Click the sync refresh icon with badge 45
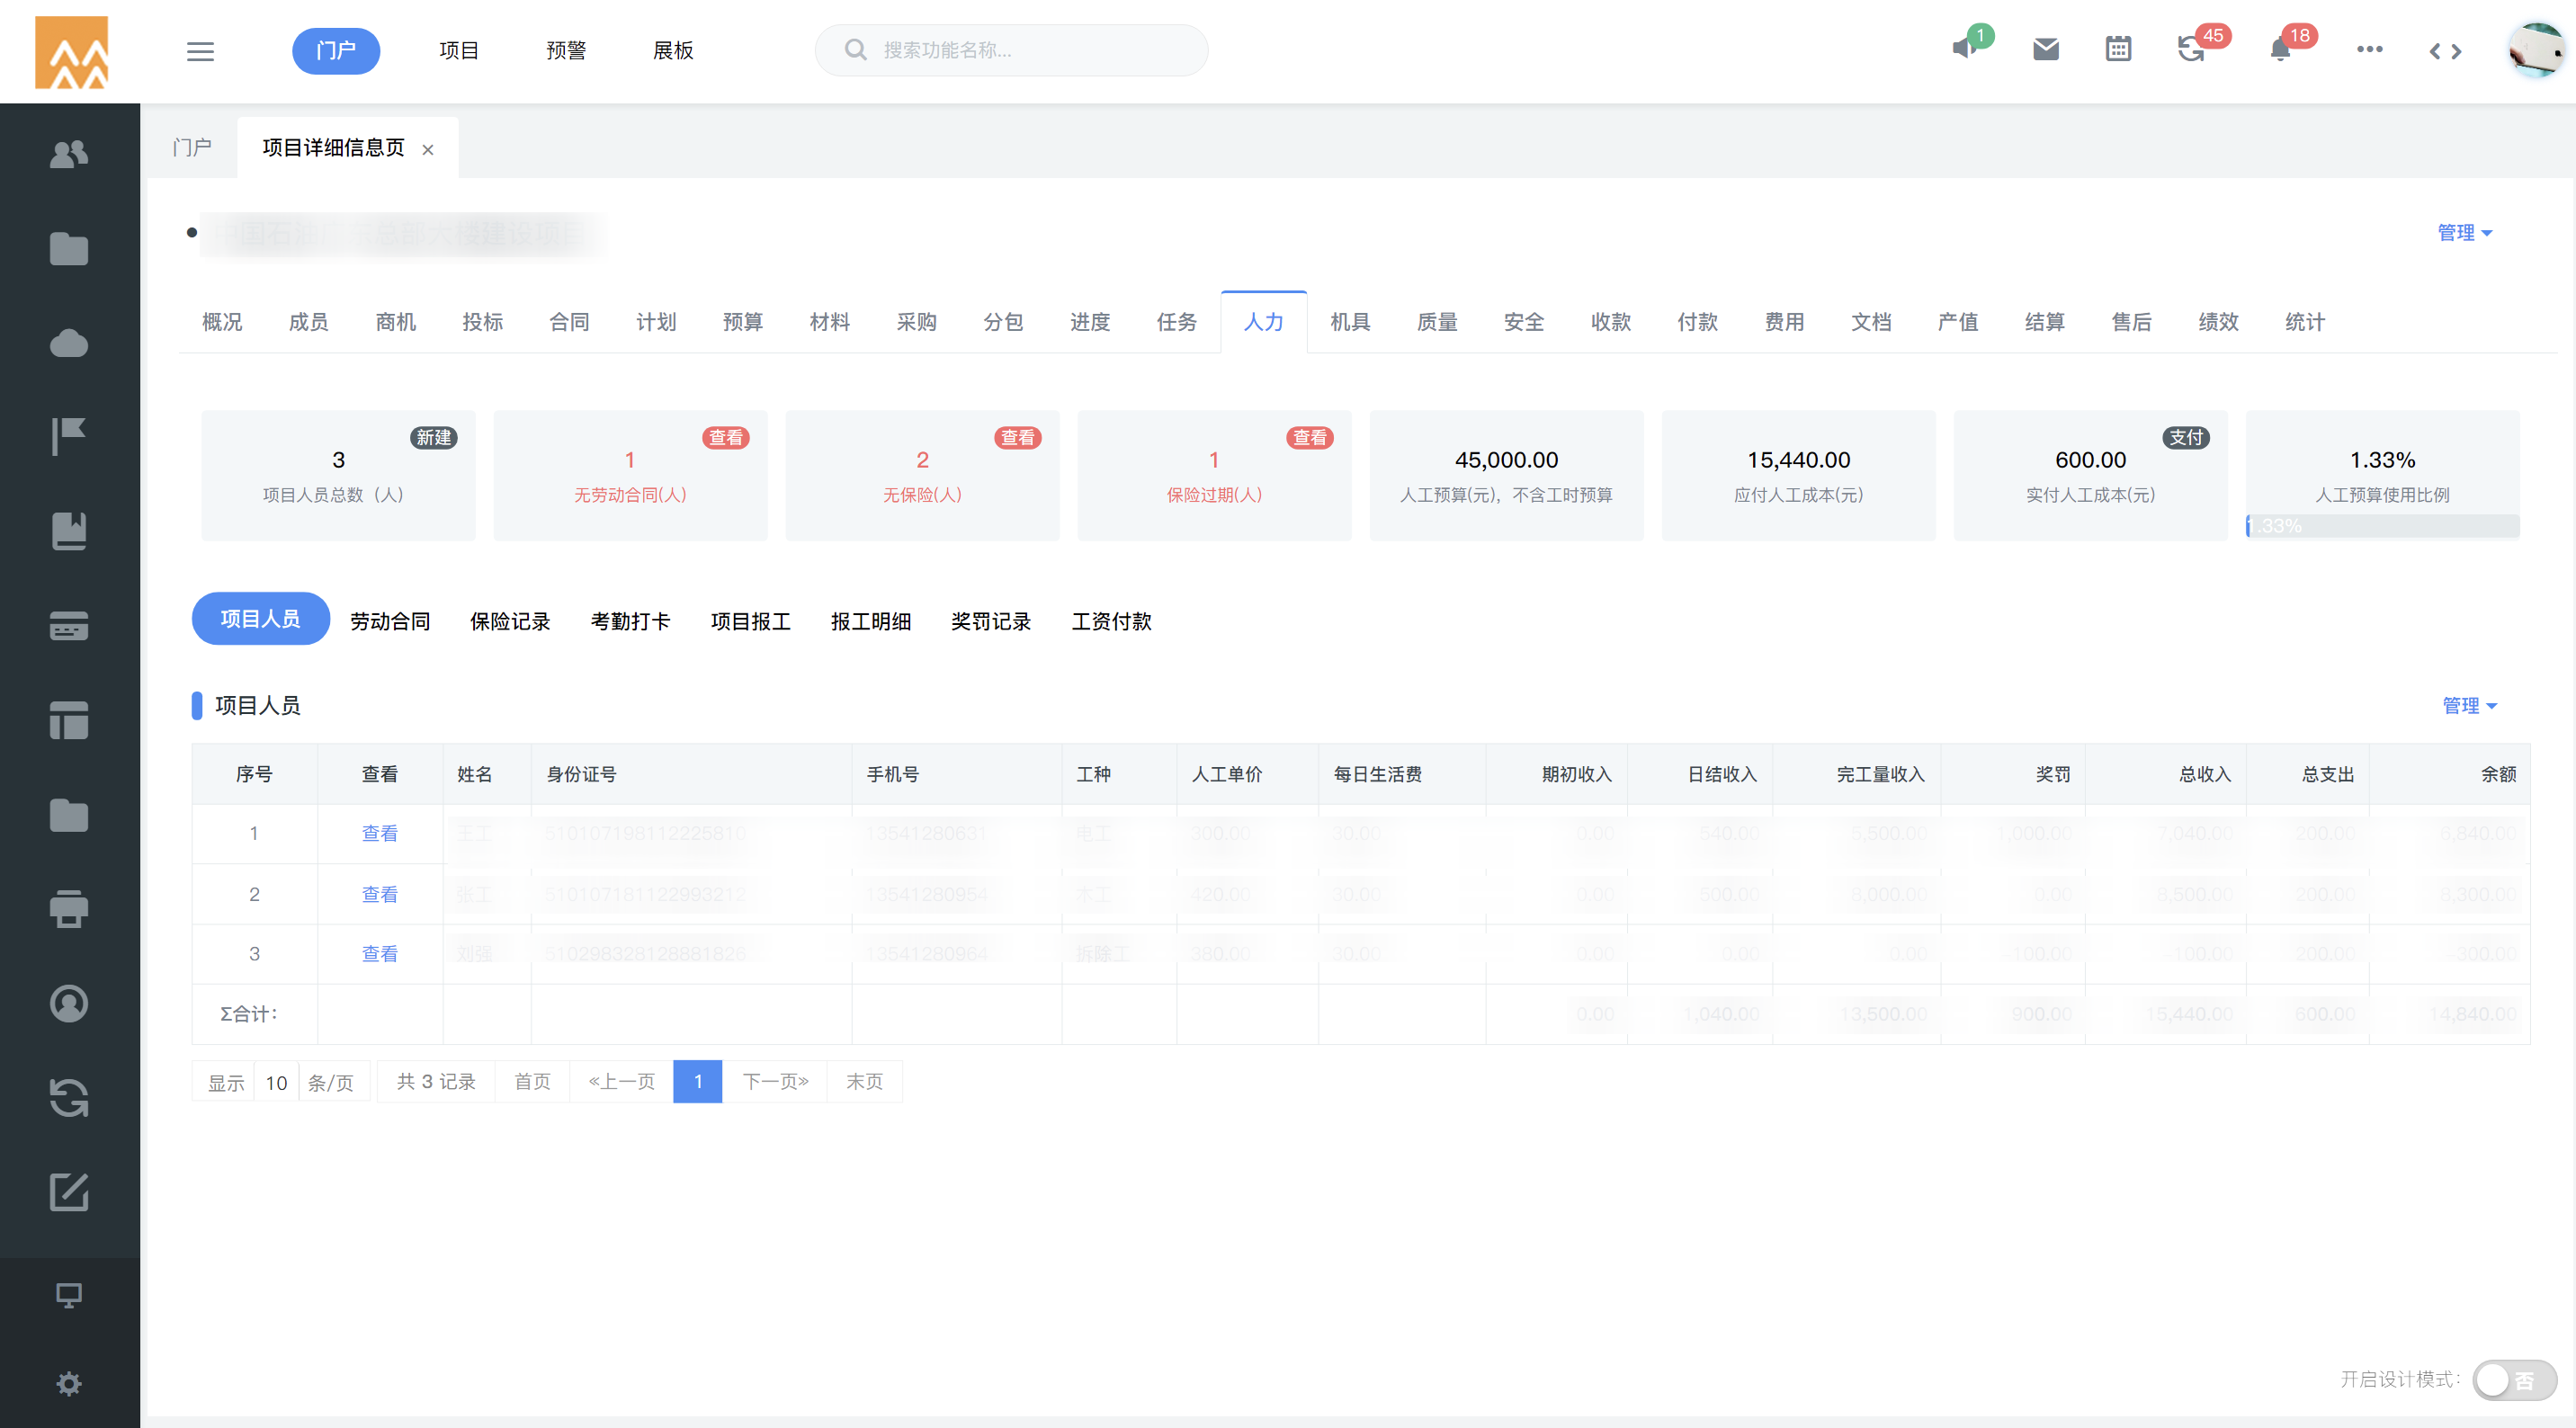Image resolution: width=2576 pixels, height=1428 pixels. [x=2191, y=50]
